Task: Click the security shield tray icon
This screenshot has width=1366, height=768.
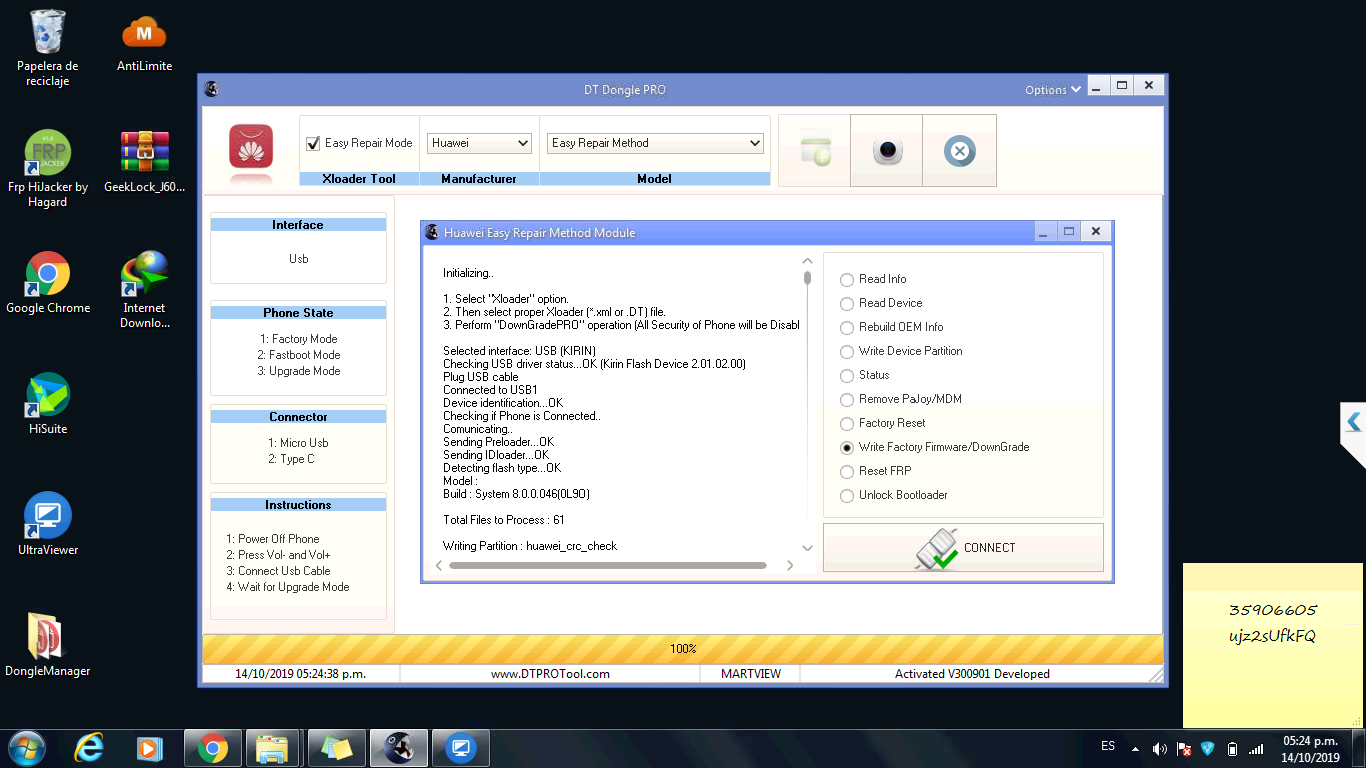Action: 1208,748
